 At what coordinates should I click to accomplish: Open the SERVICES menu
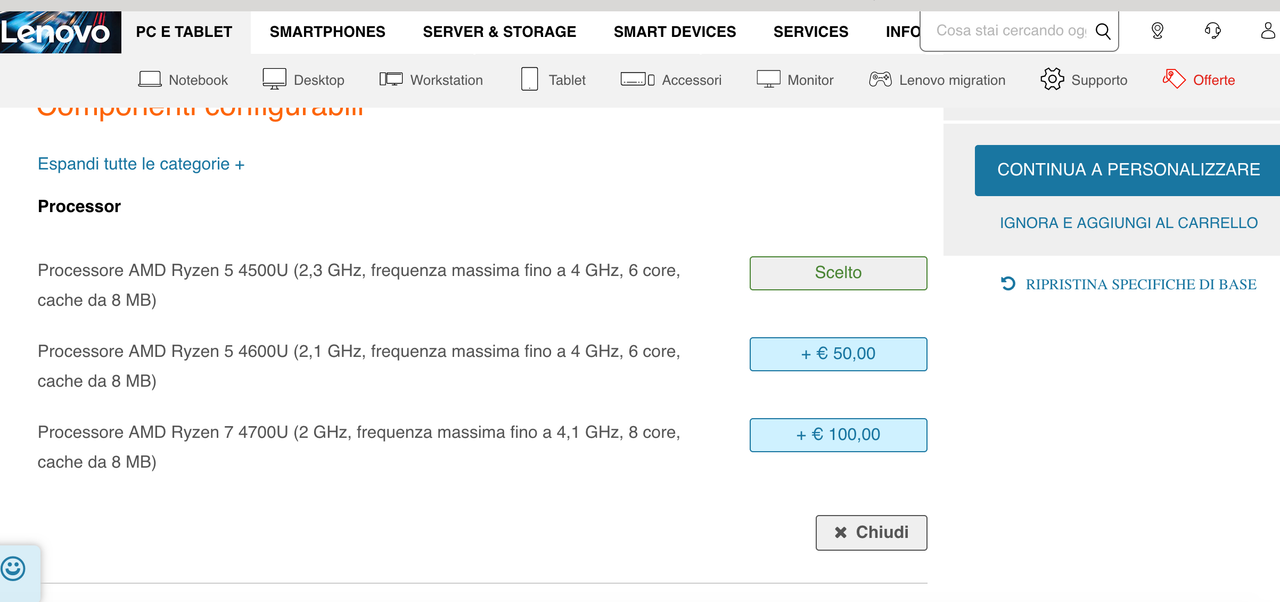pyautogui.click(x=811, y=32)
